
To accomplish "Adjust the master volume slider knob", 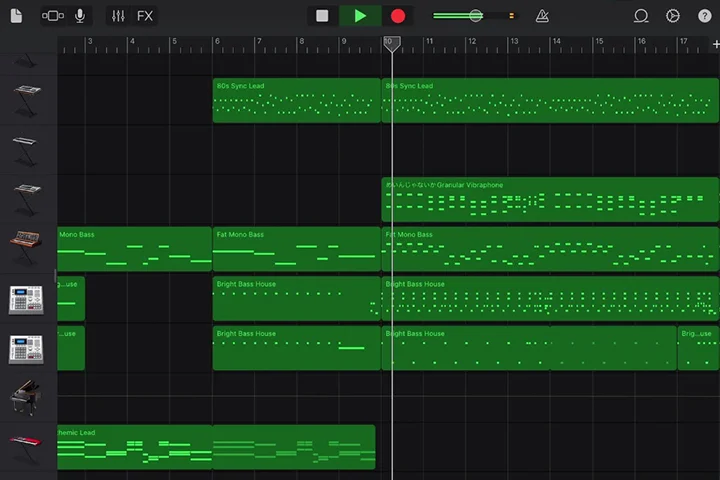I will [476, 16].
